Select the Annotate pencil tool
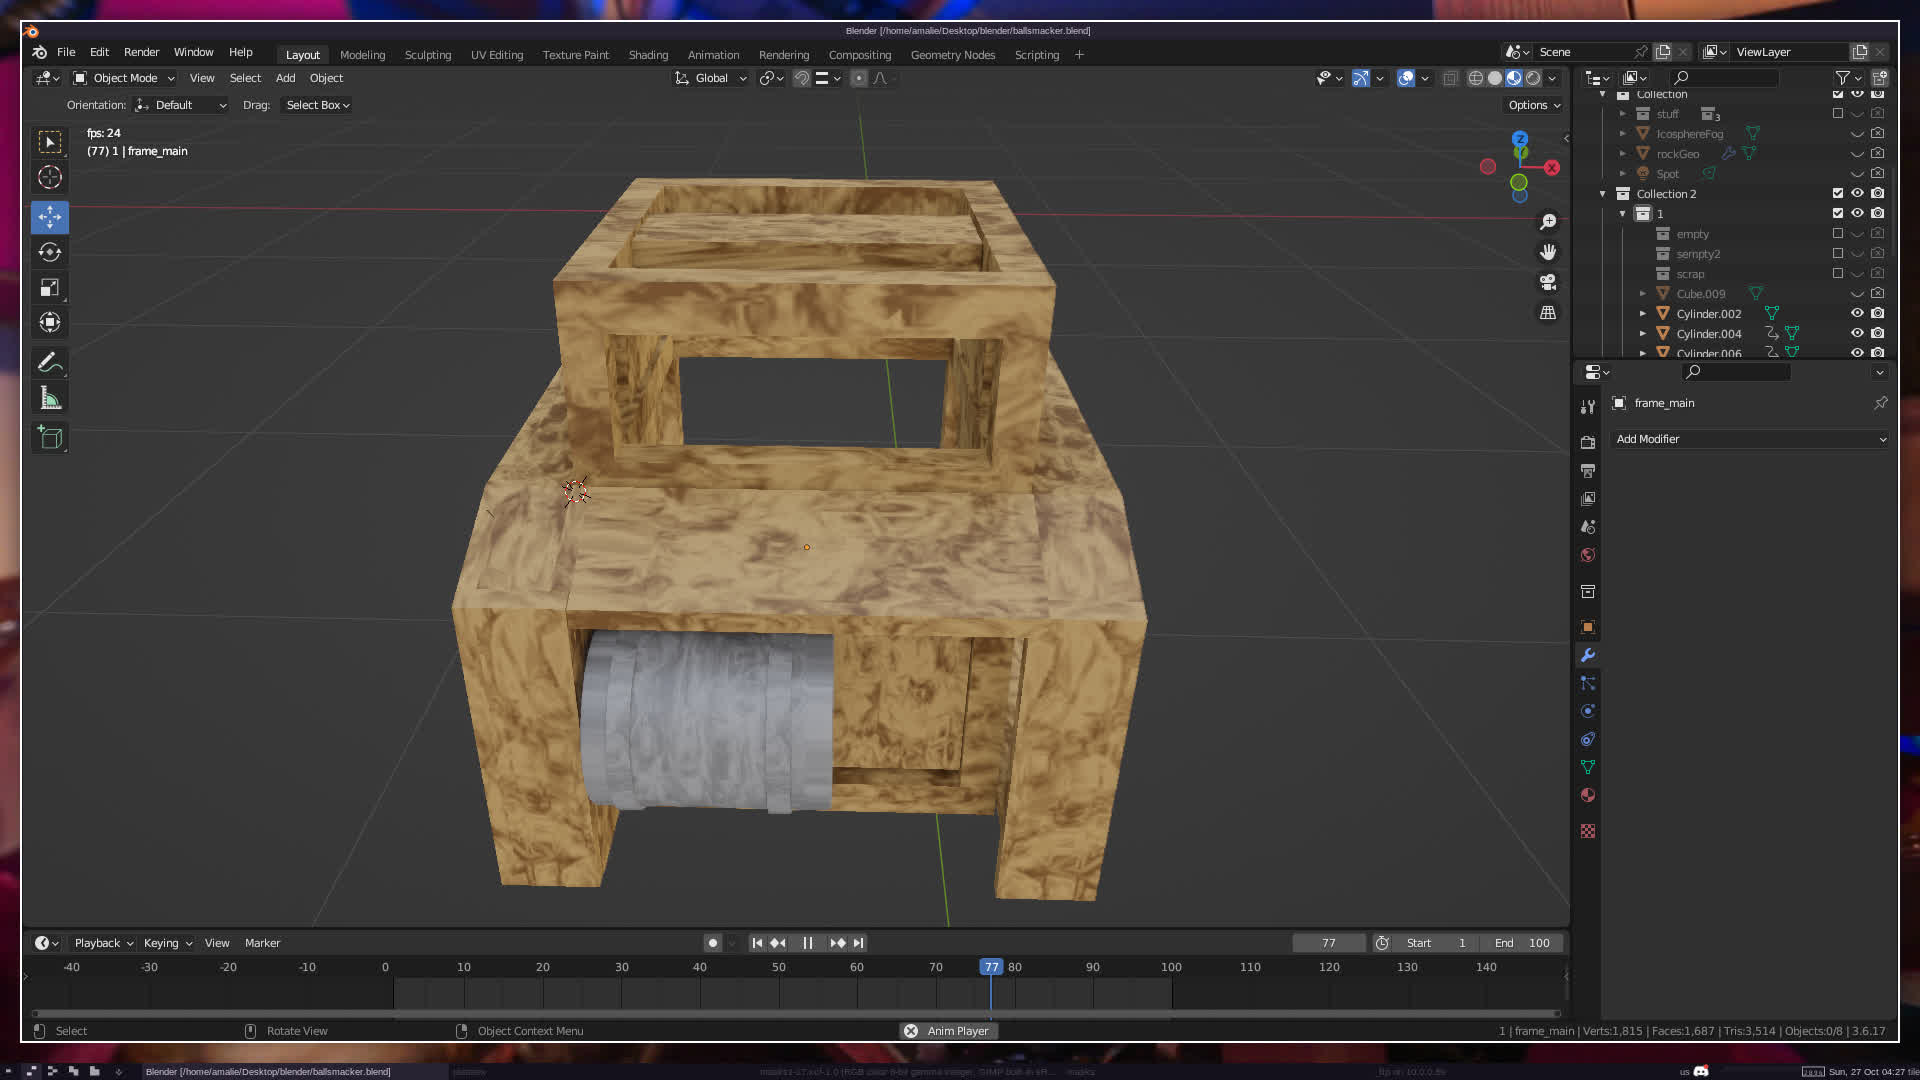Viewport: 1920px width, 1080px height. pyautogui.click(x=50, y=362)
